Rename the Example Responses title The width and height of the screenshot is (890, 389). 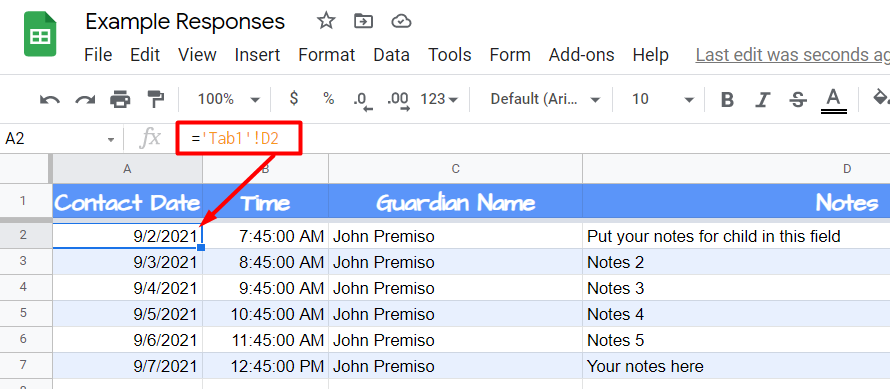tap(185, 22)
